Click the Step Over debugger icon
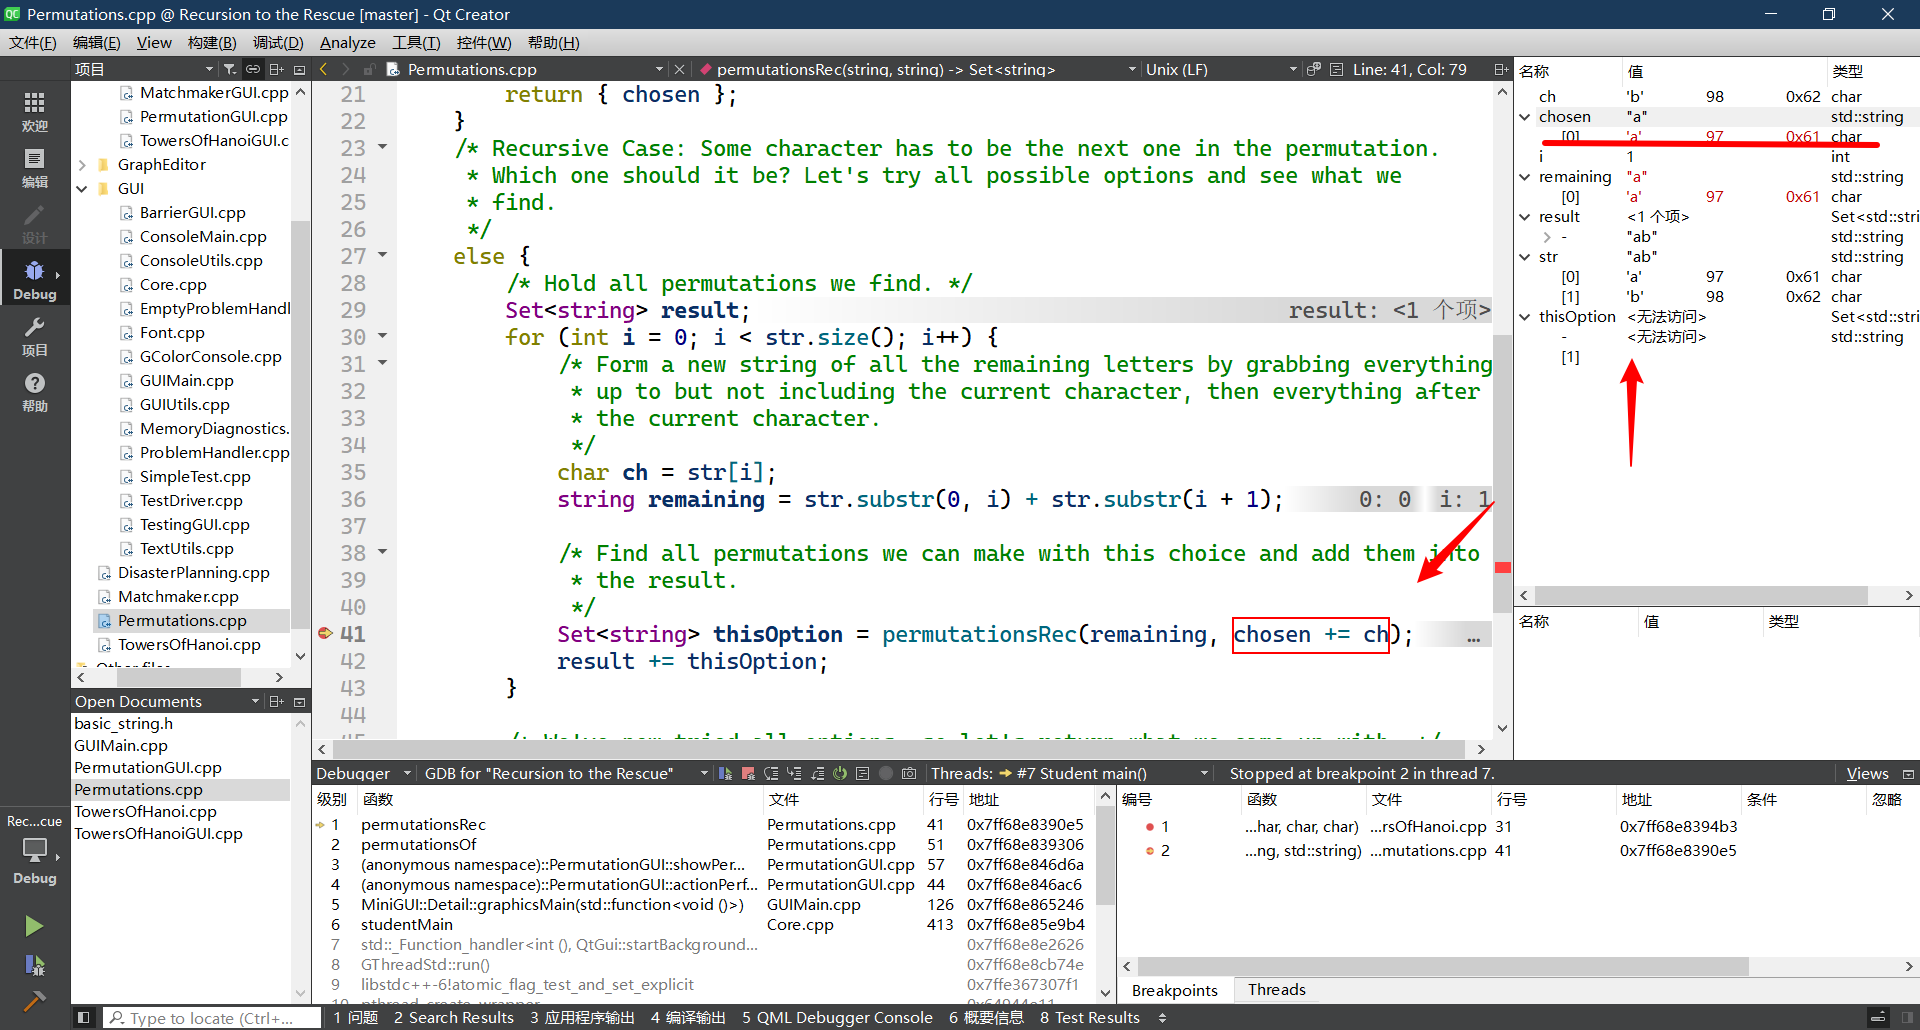 (x=771, y=773)
